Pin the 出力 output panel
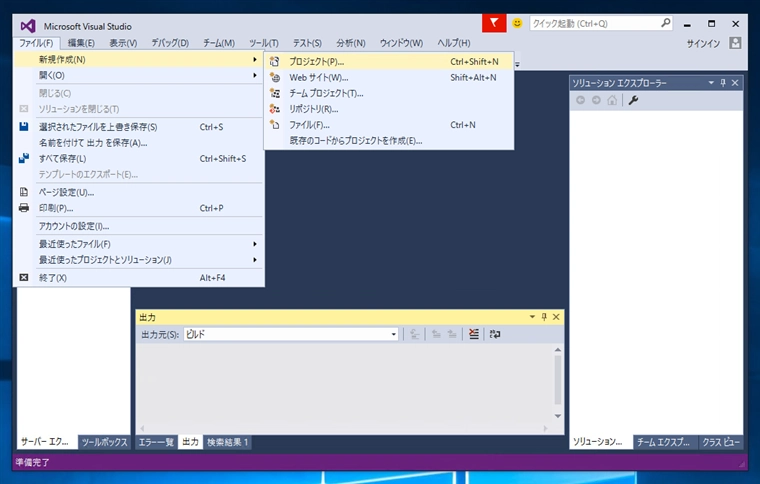Screen dimensions: 760x484 point(544,317)
